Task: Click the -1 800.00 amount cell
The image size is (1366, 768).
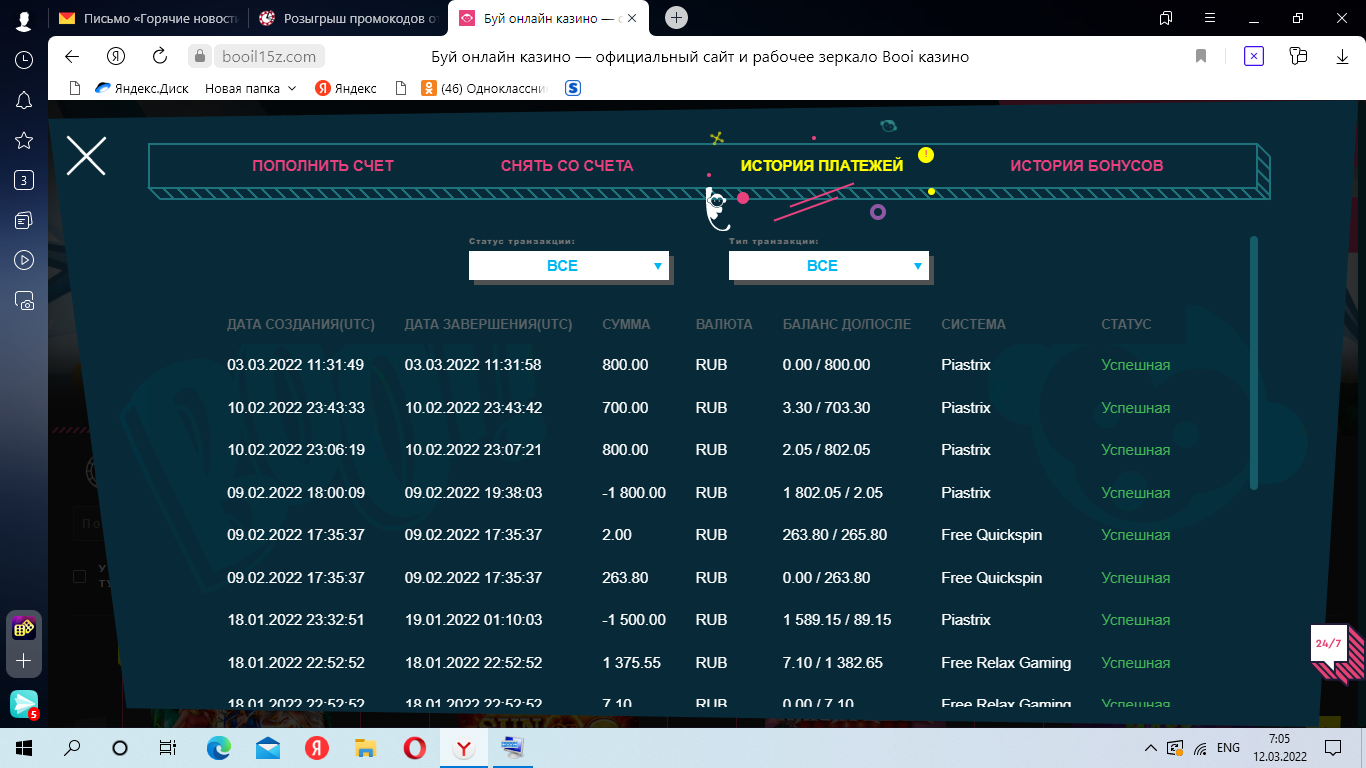Action: tap(634, 493)
